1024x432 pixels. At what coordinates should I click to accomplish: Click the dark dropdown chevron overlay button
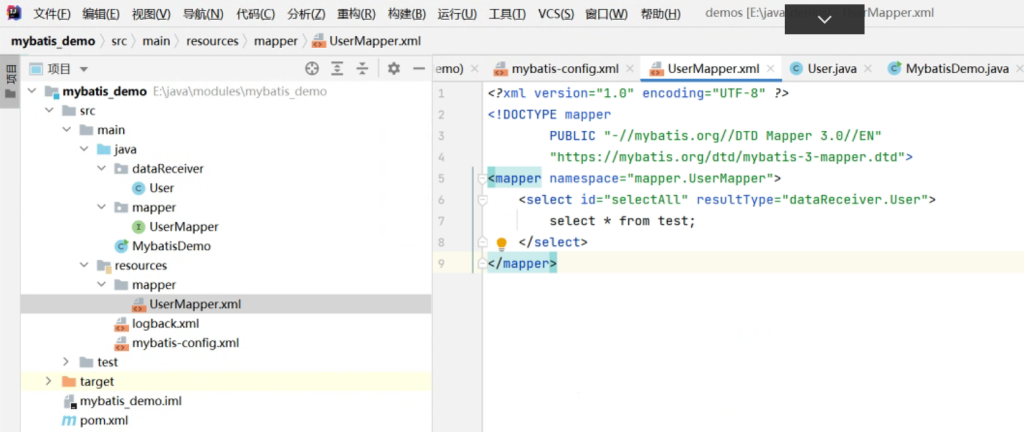pyautogui.click(x=825, y=20)
